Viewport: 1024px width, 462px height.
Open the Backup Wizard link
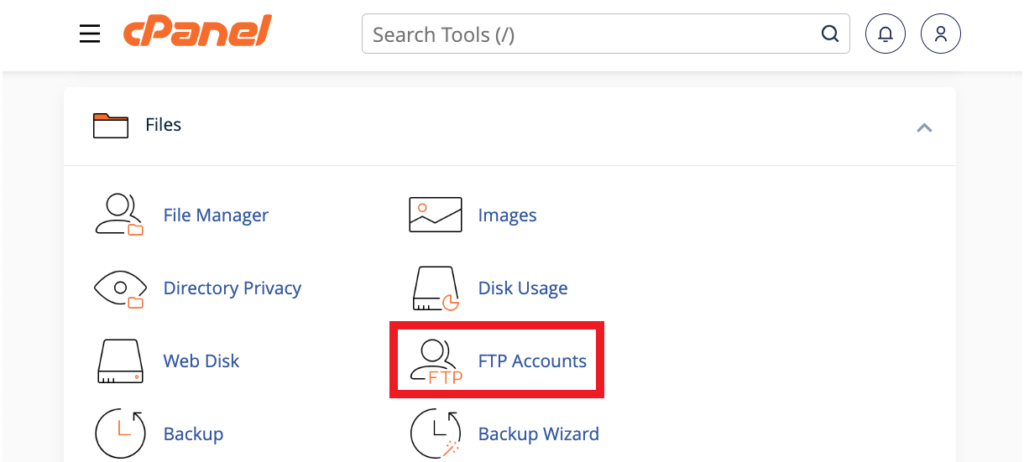[x=538, y=434]
